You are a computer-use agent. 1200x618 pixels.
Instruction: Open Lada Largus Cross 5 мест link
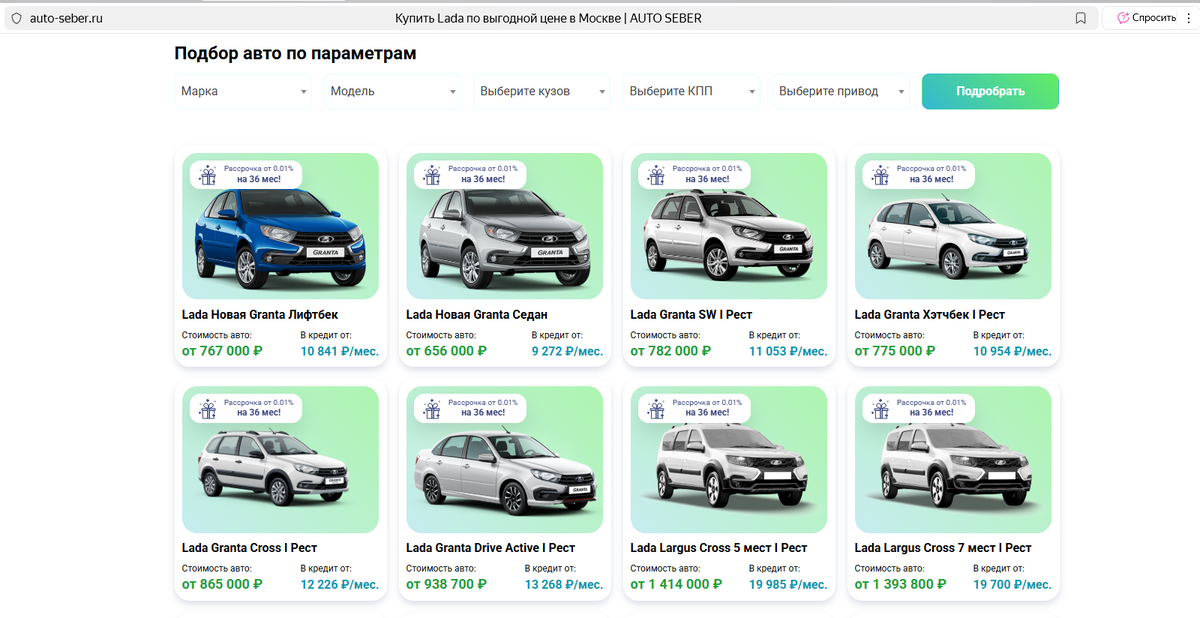click(x=719, y=548)
